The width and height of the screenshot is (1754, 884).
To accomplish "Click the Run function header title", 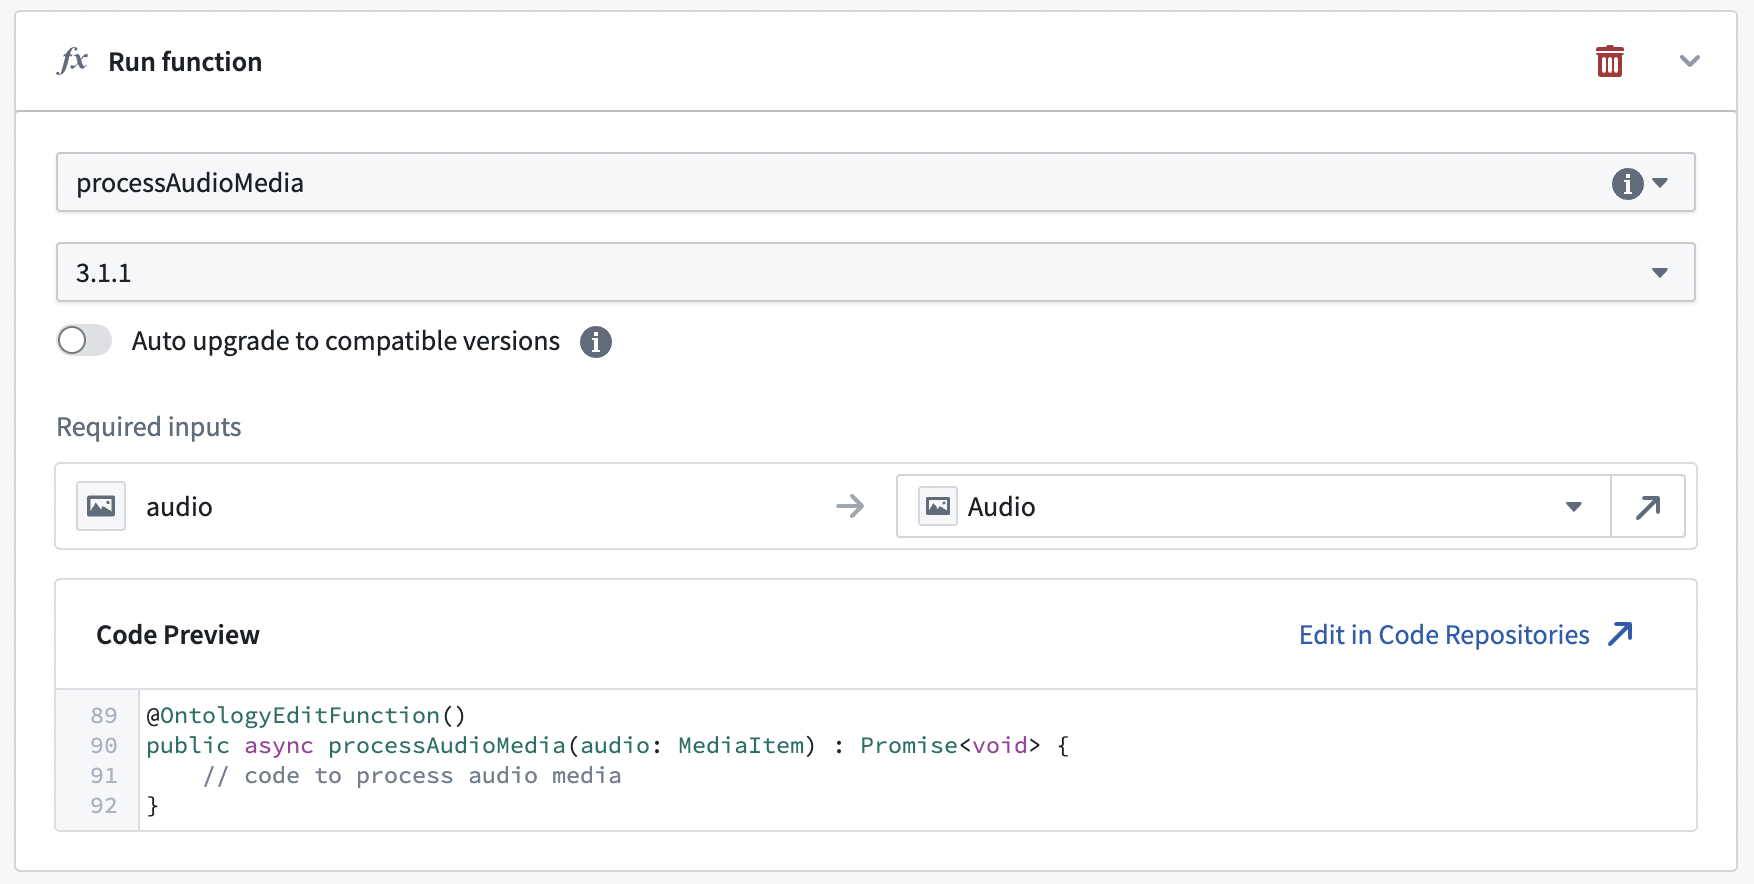I will coord(185,62).
